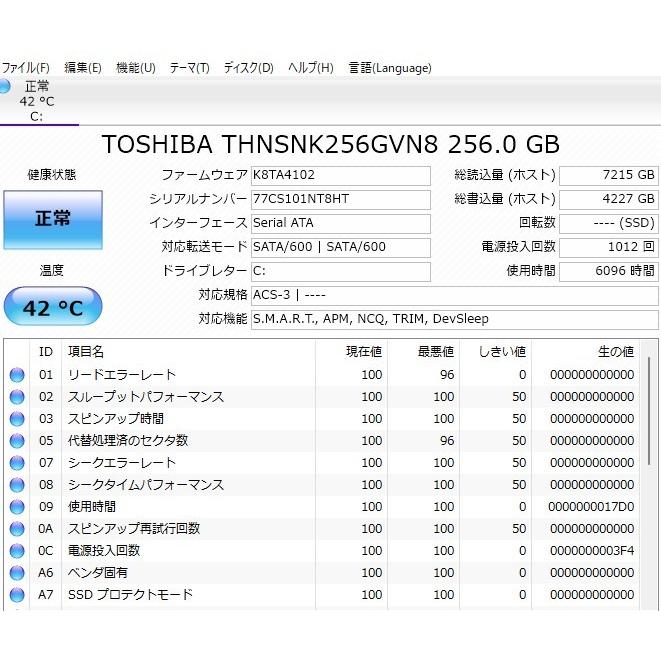The height and width of the screenshot is (661, 661).
Task: Click status icon for 0C 電源投入回数
Action: coord(17,551)
